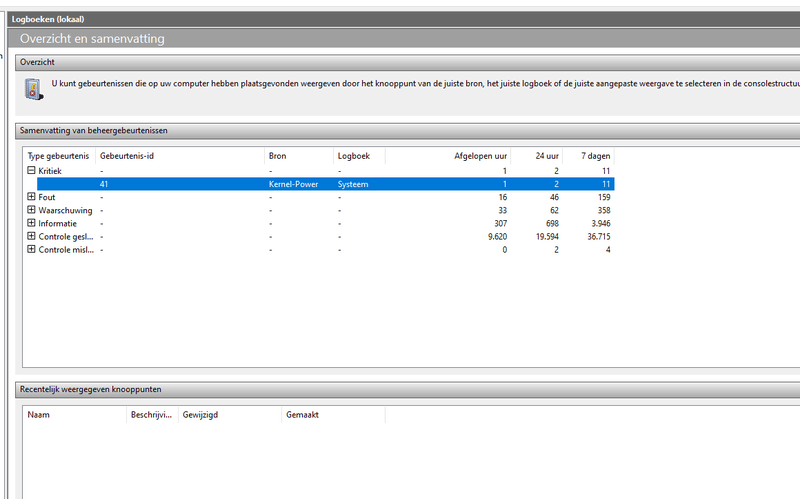Expand the Informatie event type row

pos(31,223)
